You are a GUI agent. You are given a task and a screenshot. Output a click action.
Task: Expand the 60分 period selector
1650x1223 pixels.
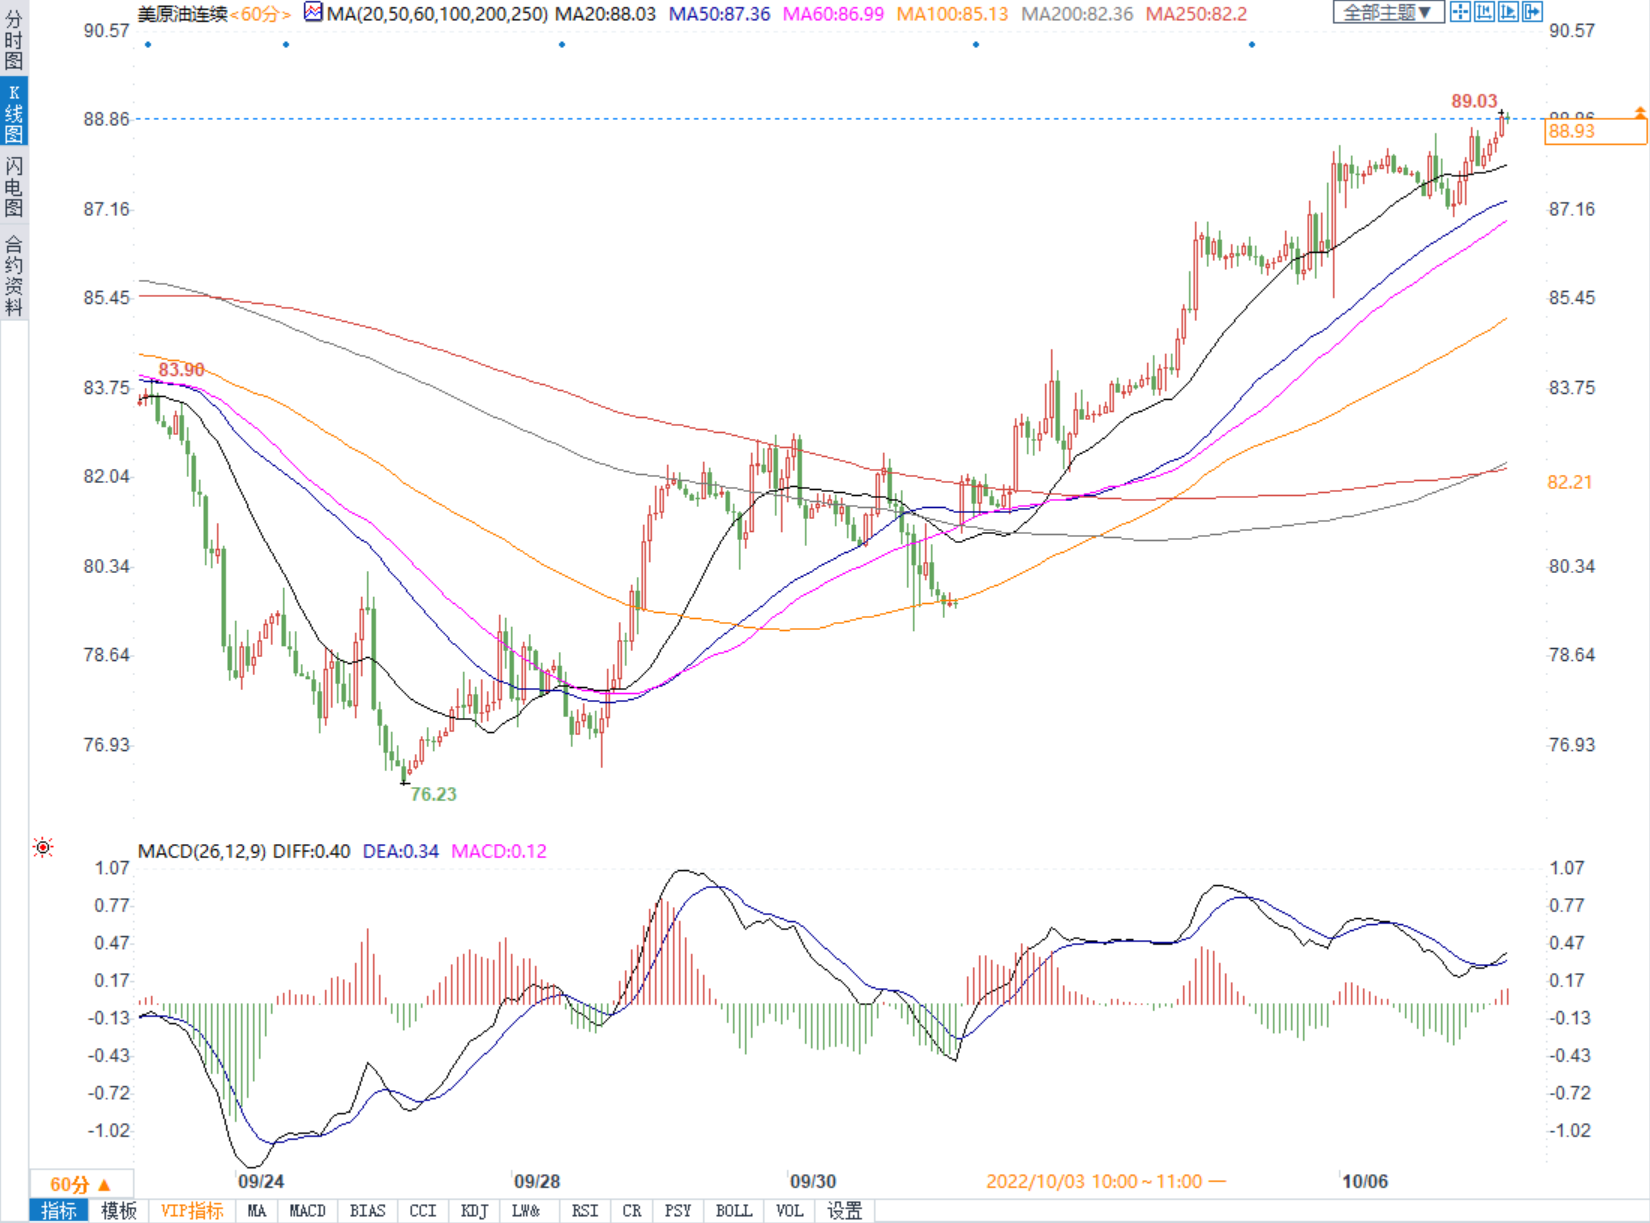(80, 1184)
